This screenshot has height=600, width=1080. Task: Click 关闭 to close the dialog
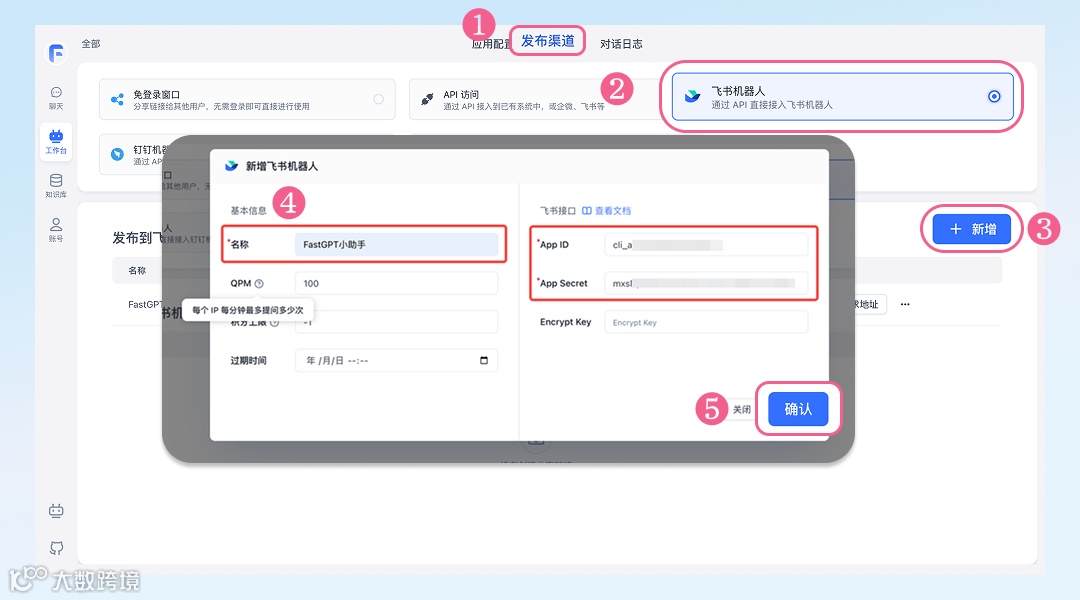(x=742, y=409)
